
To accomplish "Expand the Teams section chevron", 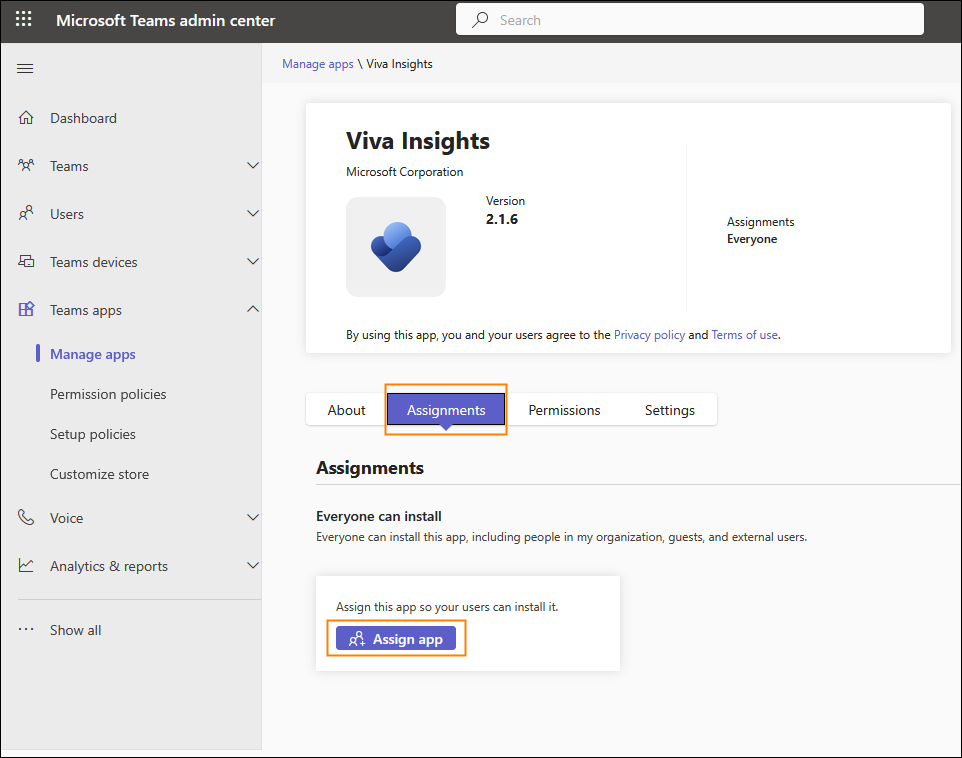I will pos(253,165).
